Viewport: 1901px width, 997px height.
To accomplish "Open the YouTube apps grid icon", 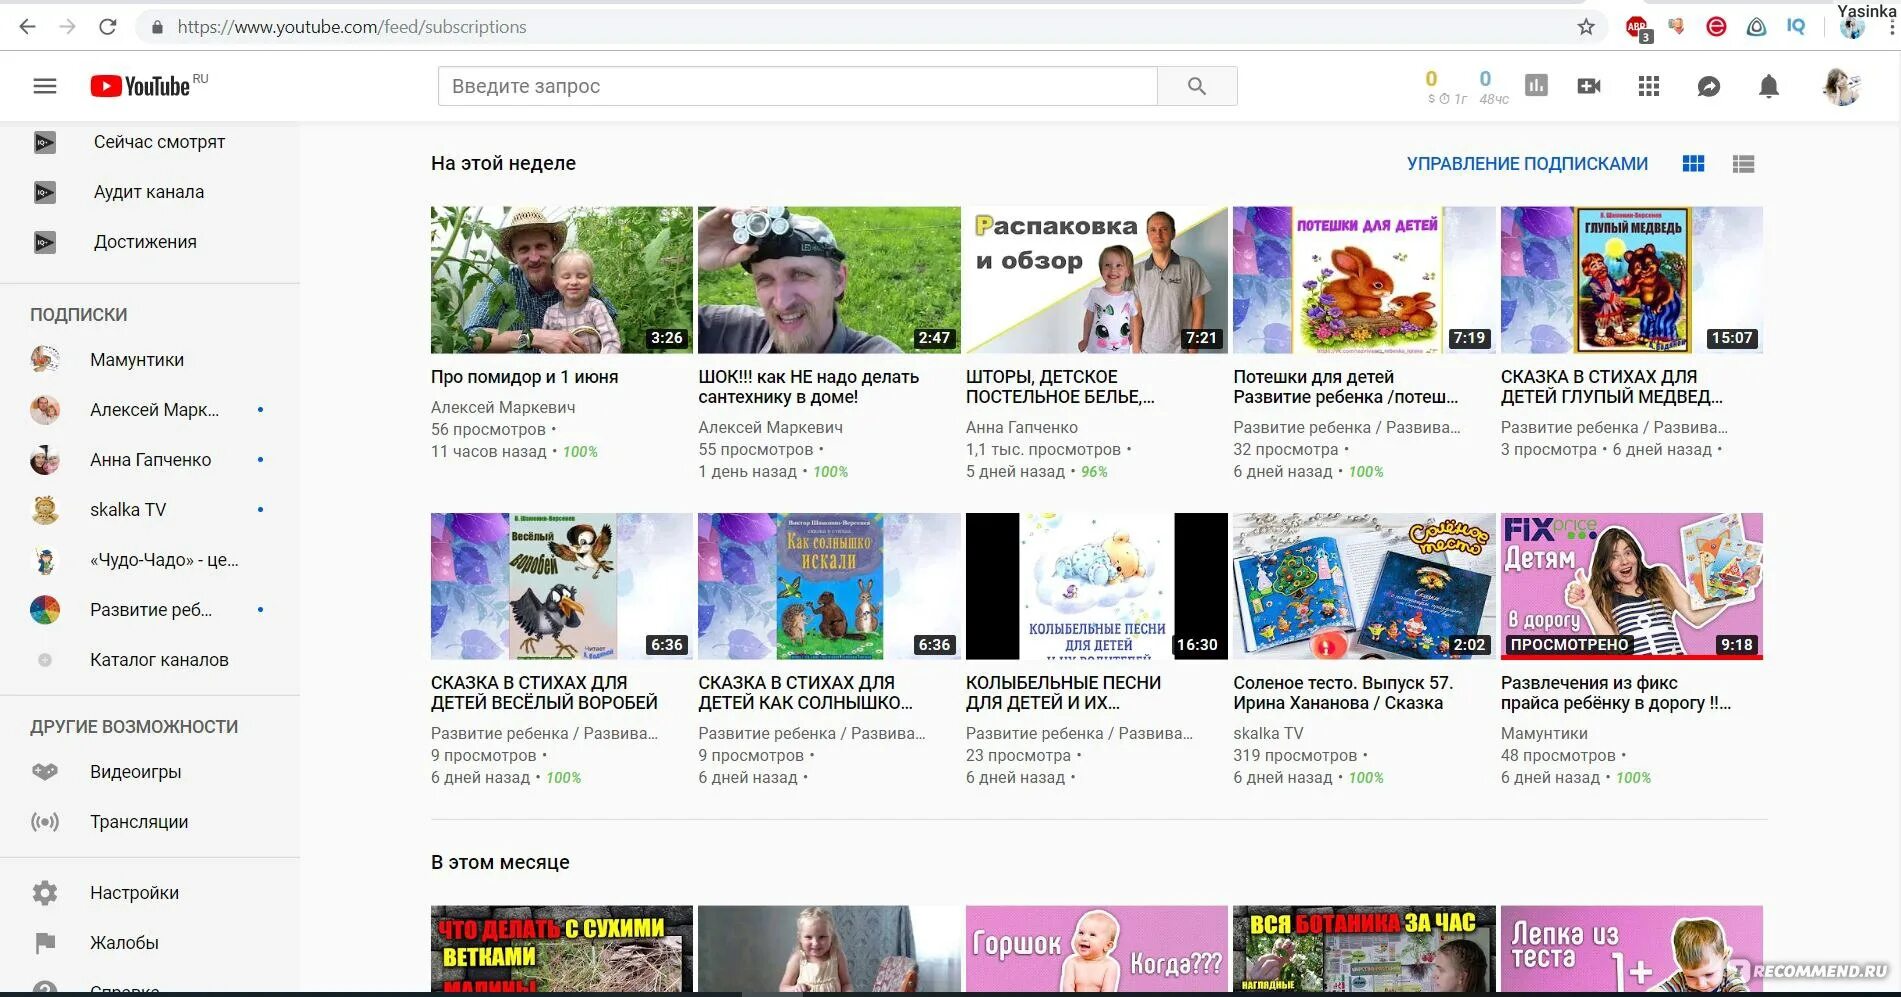I will [1649, 86].
